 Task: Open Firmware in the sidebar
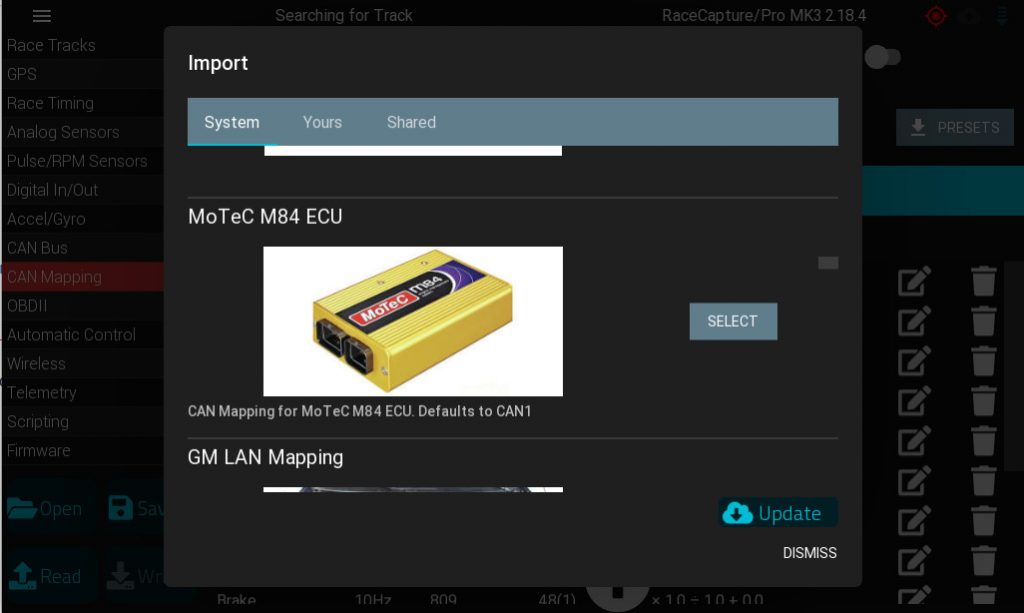82,450
